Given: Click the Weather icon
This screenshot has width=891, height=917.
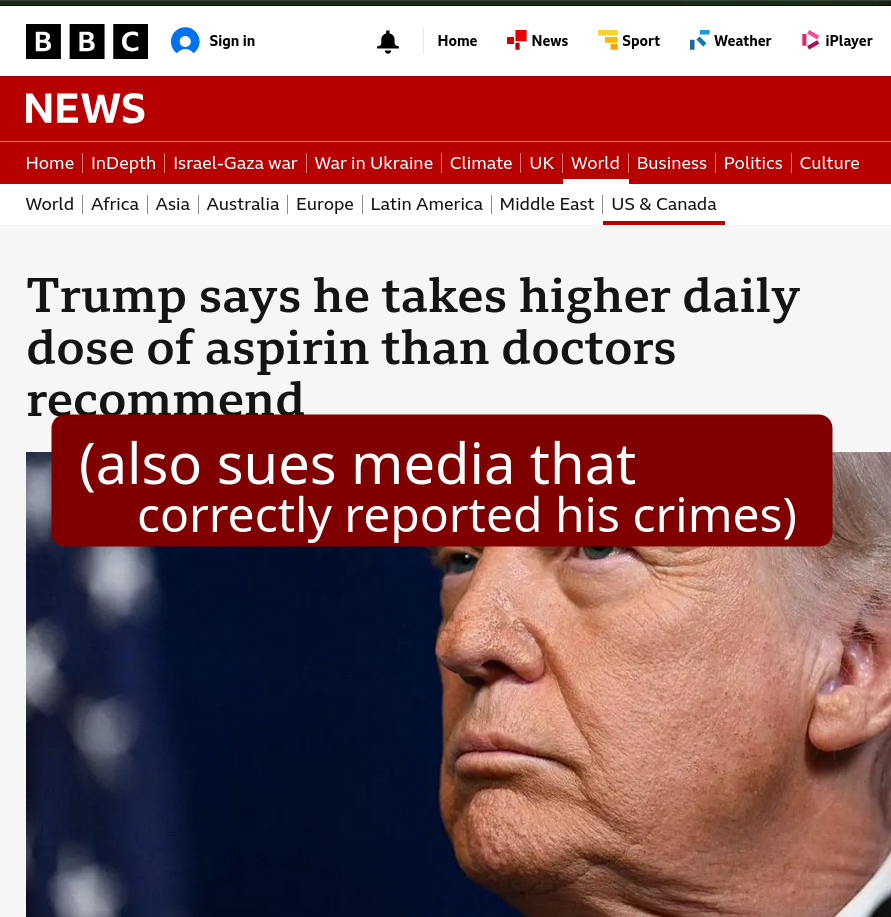Looking at the screenshot, I should (x=699, y=39).
